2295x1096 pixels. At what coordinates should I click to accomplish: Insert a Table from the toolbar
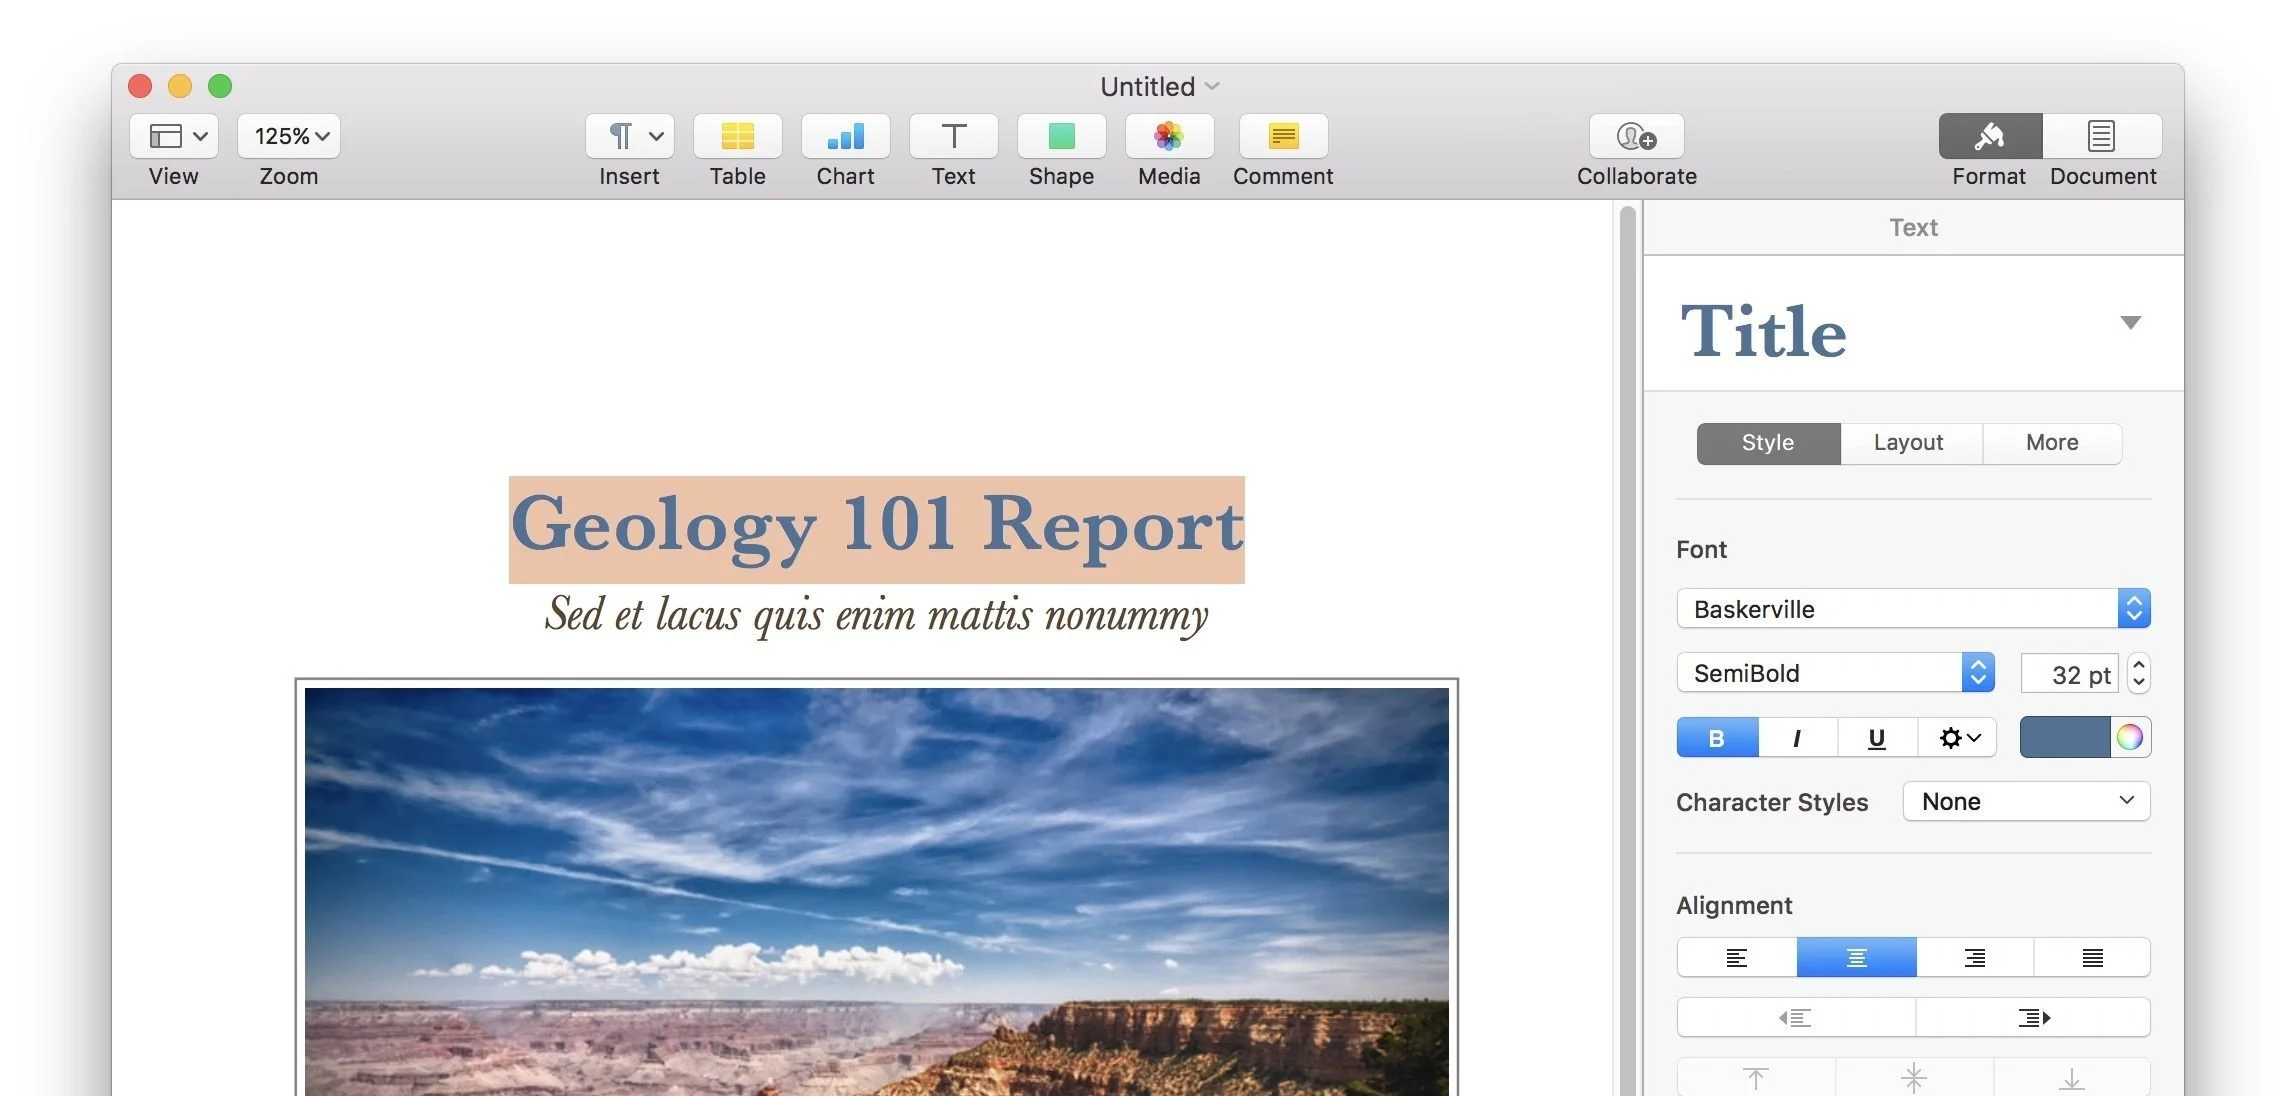pyautogui.click(x=737, y=137)
